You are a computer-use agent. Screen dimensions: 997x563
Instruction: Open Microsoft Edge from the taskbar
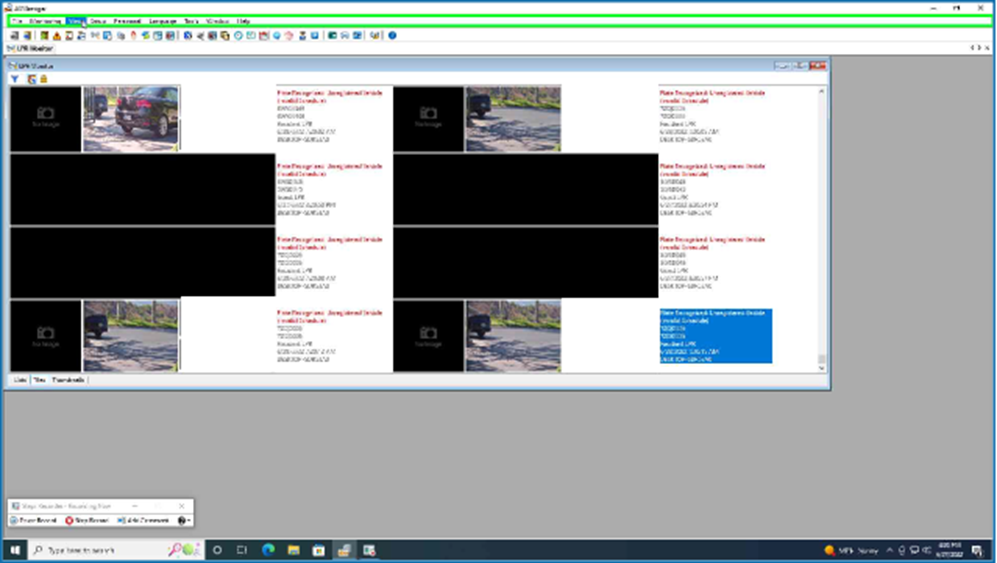[x=268, y=550]
